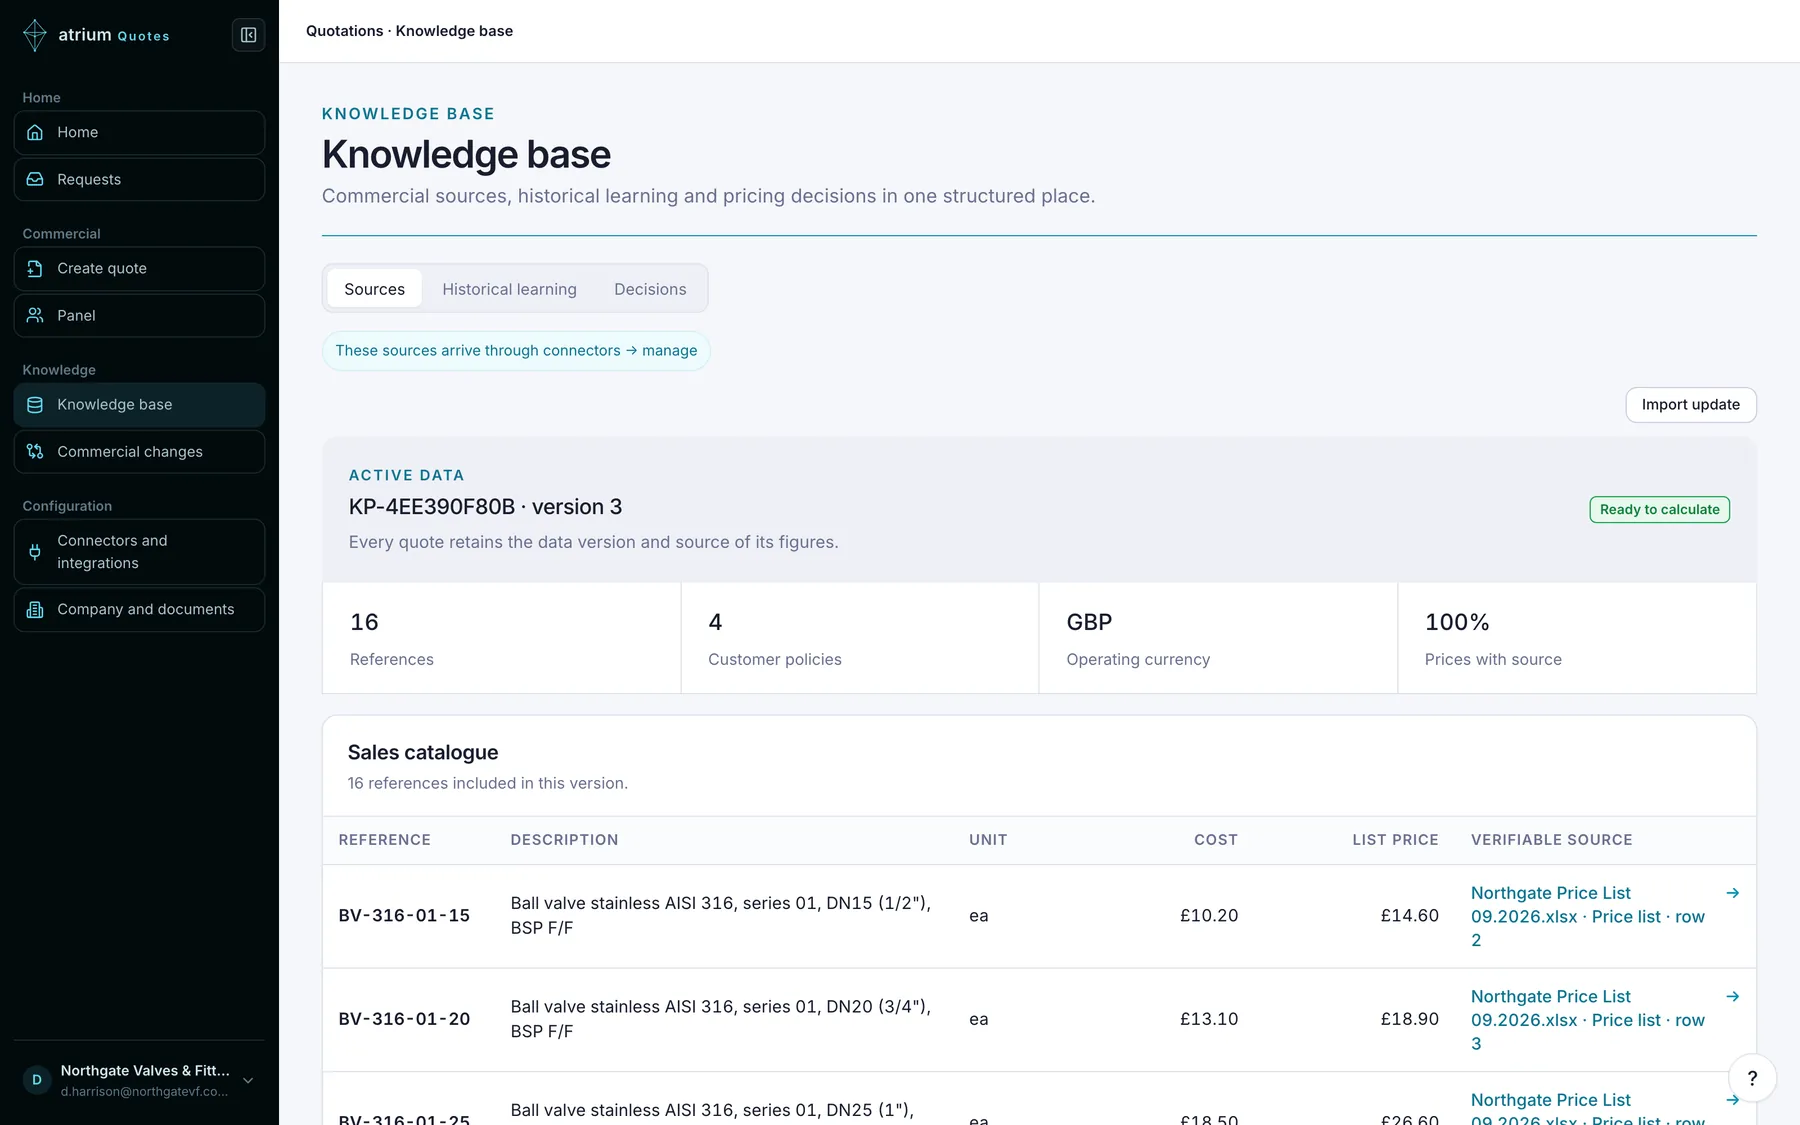Go to Commercial changes page
1800x1125 pixels.
click(139, 451)
